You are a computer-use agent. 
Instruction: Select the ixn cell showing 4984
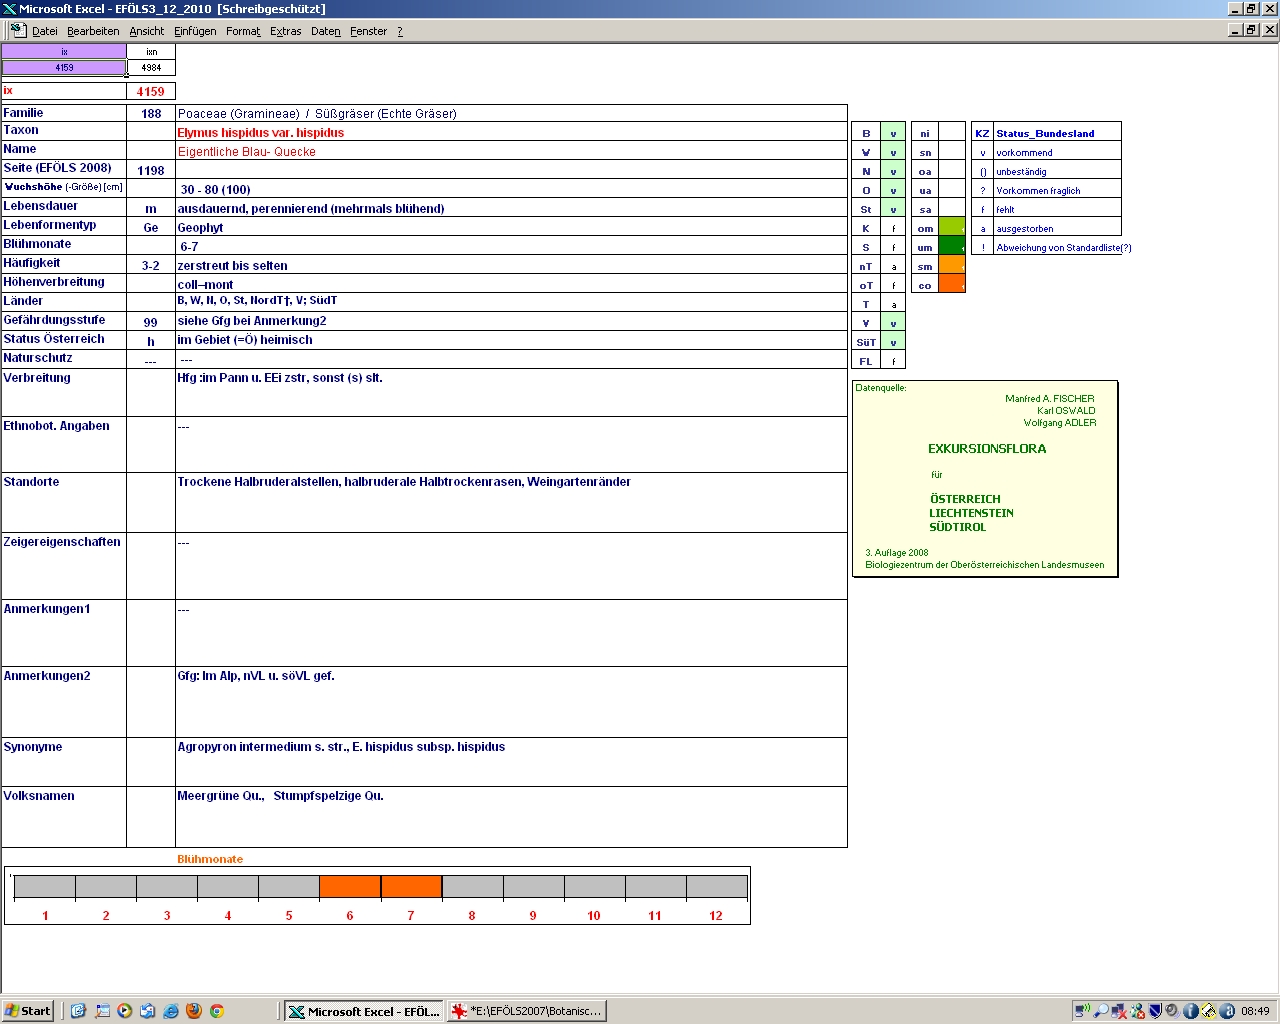151,68
